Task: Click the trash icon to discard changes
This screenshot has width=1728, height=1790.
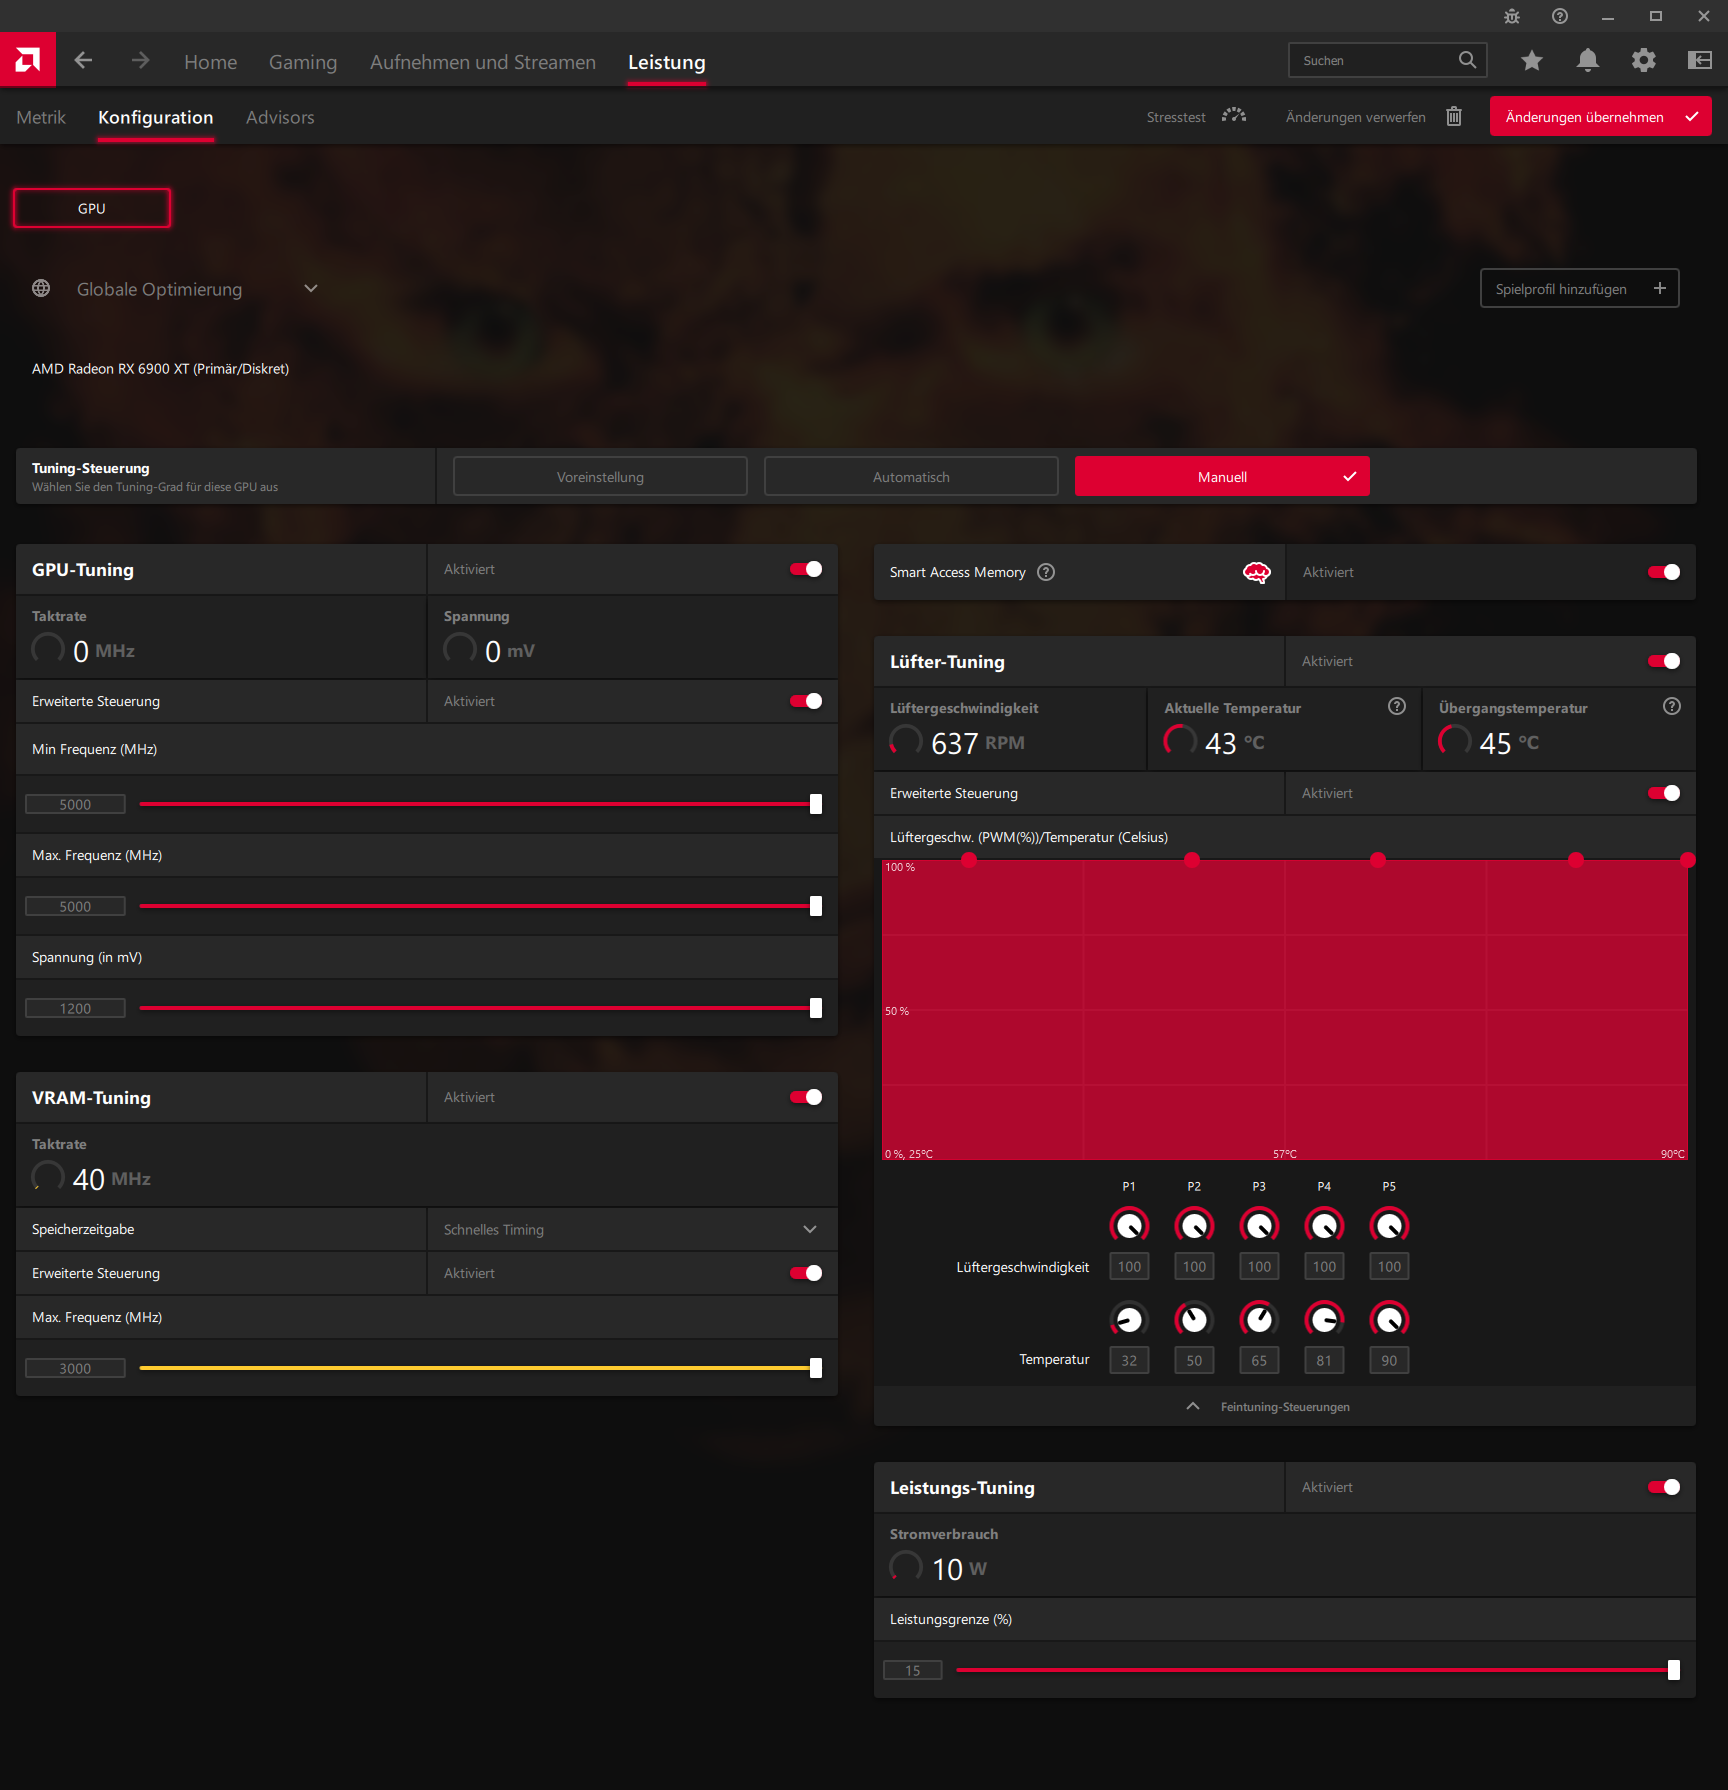Action: point(1454,117)
